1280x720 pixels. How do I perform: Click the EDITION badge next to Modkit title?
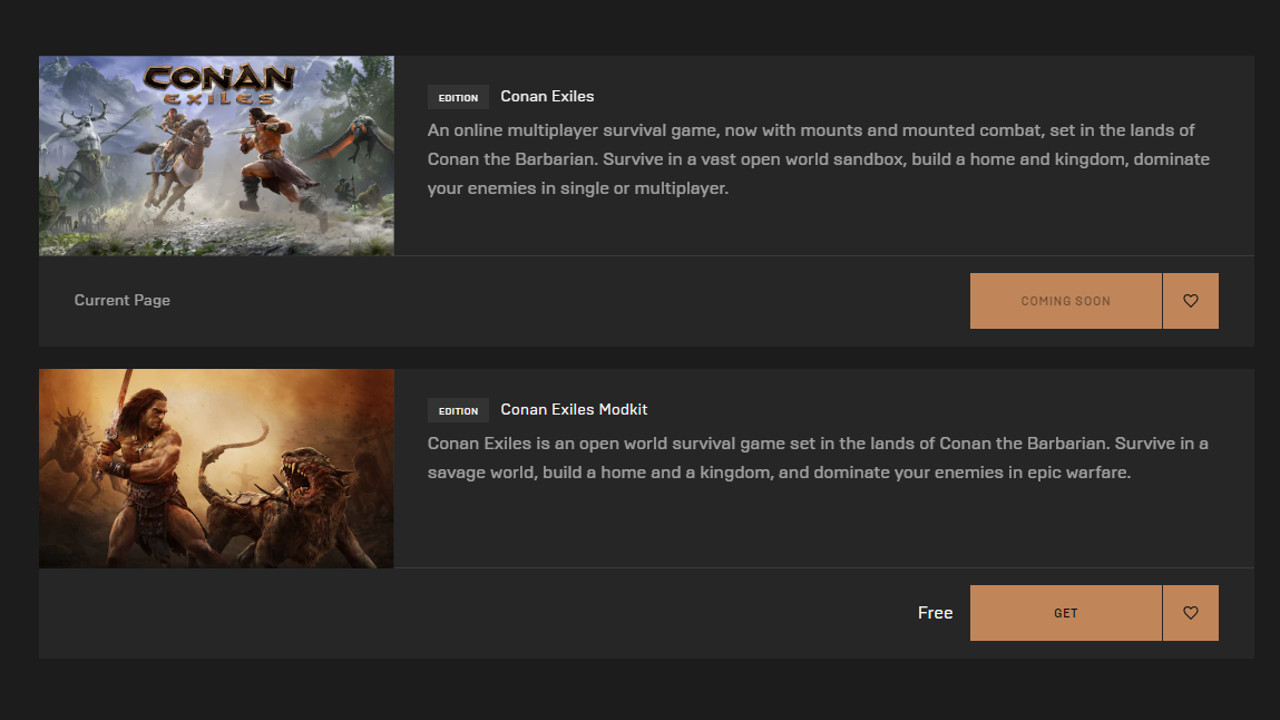click(x=458, y=411)
